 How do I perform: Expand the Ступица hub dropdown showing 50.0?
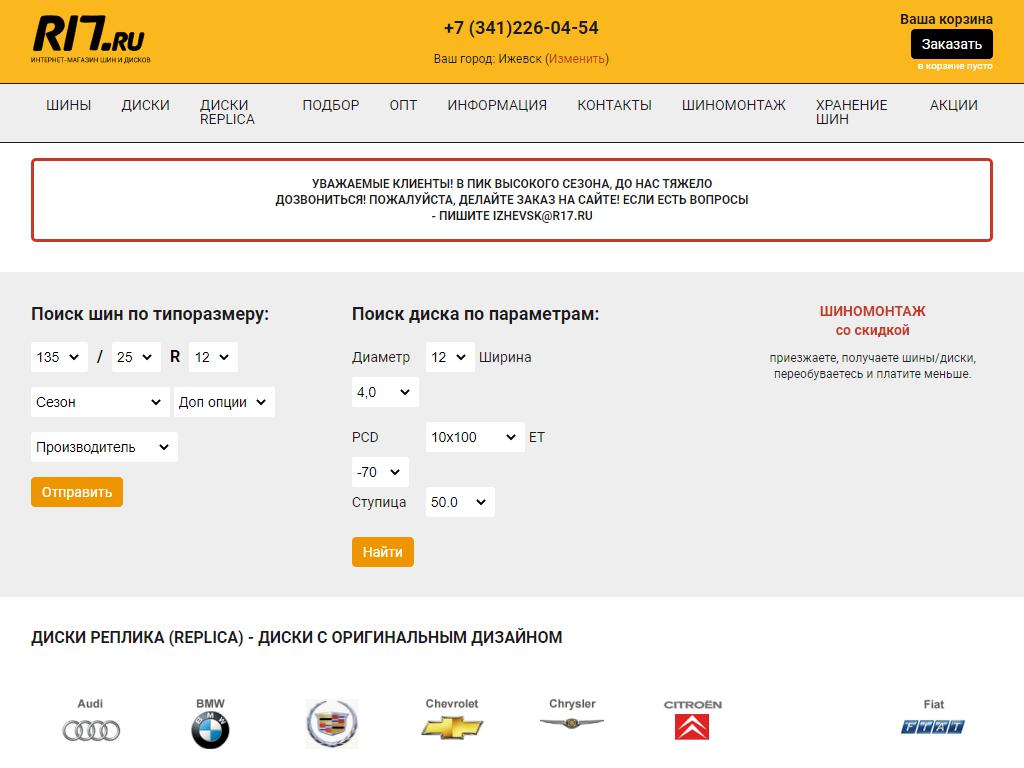[x=460, y=502]
